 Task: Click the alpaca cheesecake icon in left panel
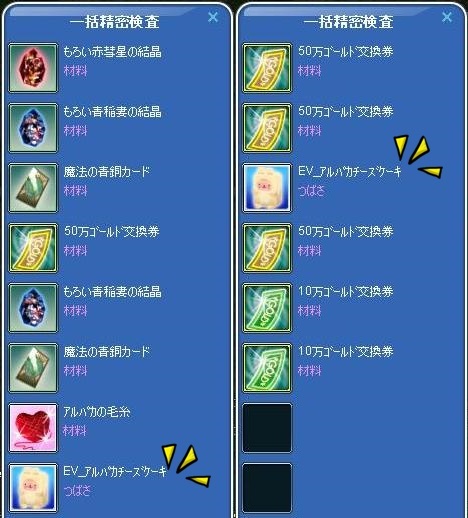pos(33,488)
